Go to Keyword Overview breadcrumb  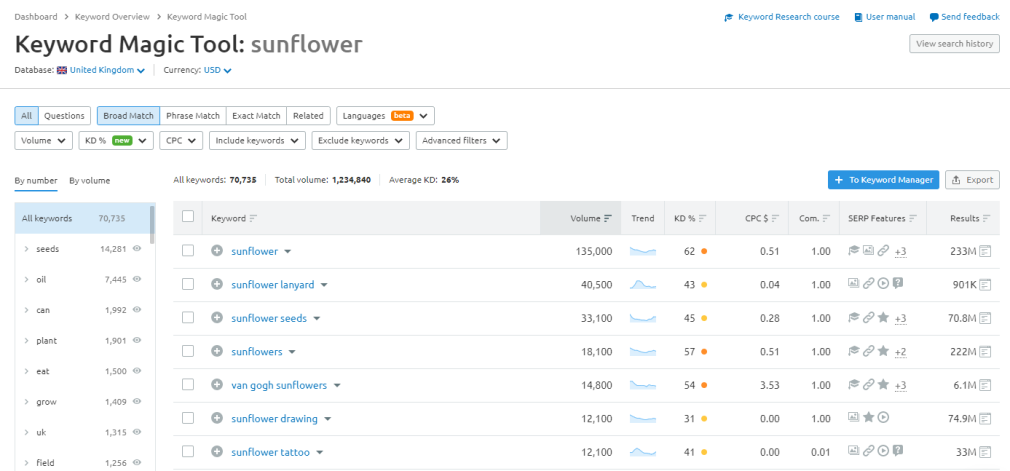pos(112,17)
